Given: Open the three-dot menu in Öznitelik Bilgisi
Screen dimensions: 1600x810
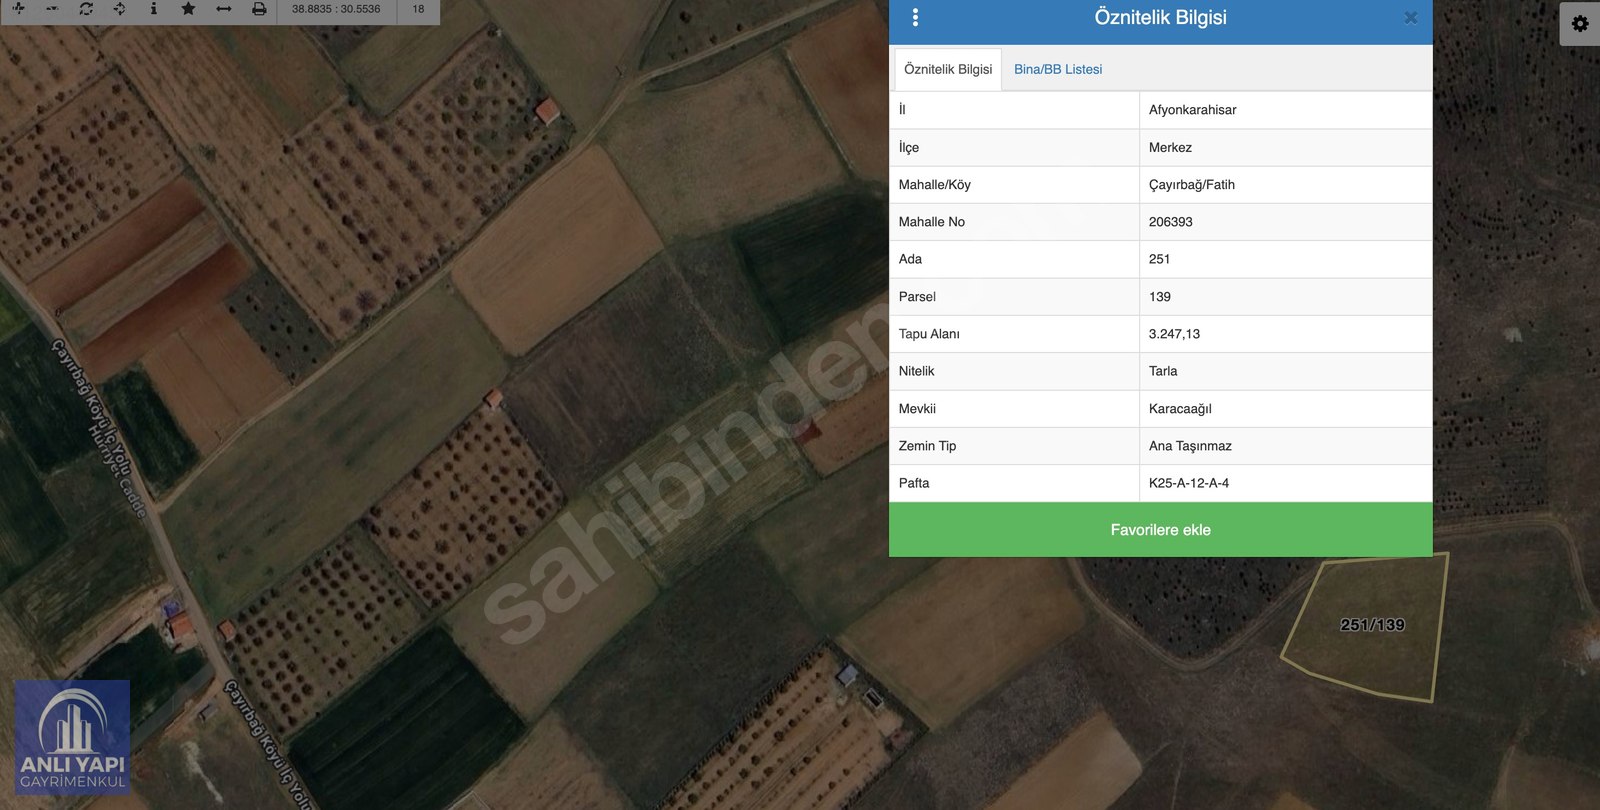Looking at the screenshot, I should [x=915, y=17].
